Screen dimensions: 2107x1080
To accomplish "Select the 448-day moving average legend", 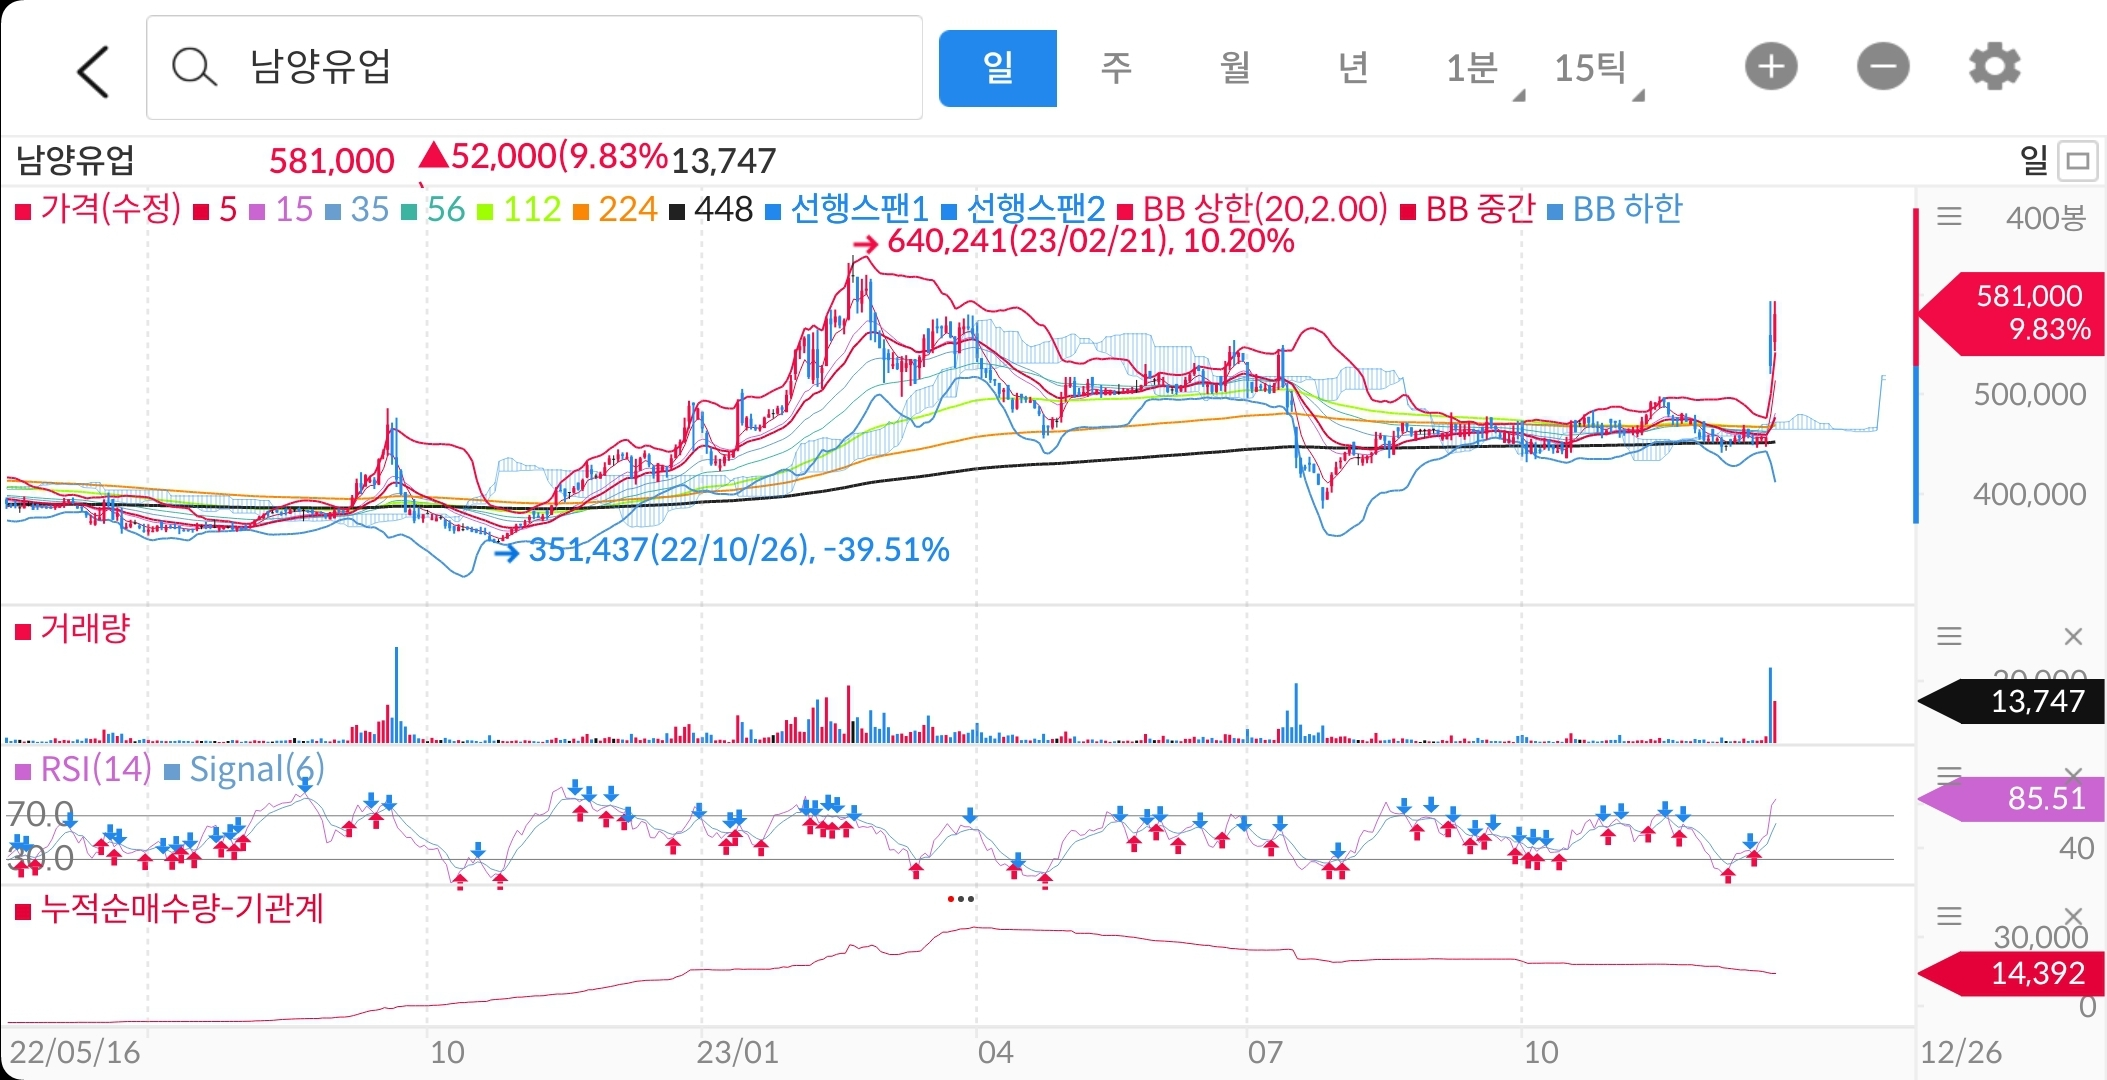I will coord(710,209).
